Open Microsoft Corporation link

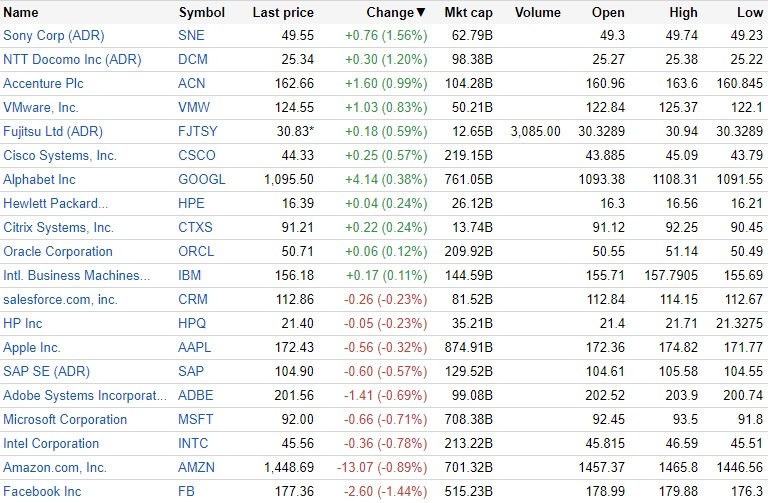[65, 419]
